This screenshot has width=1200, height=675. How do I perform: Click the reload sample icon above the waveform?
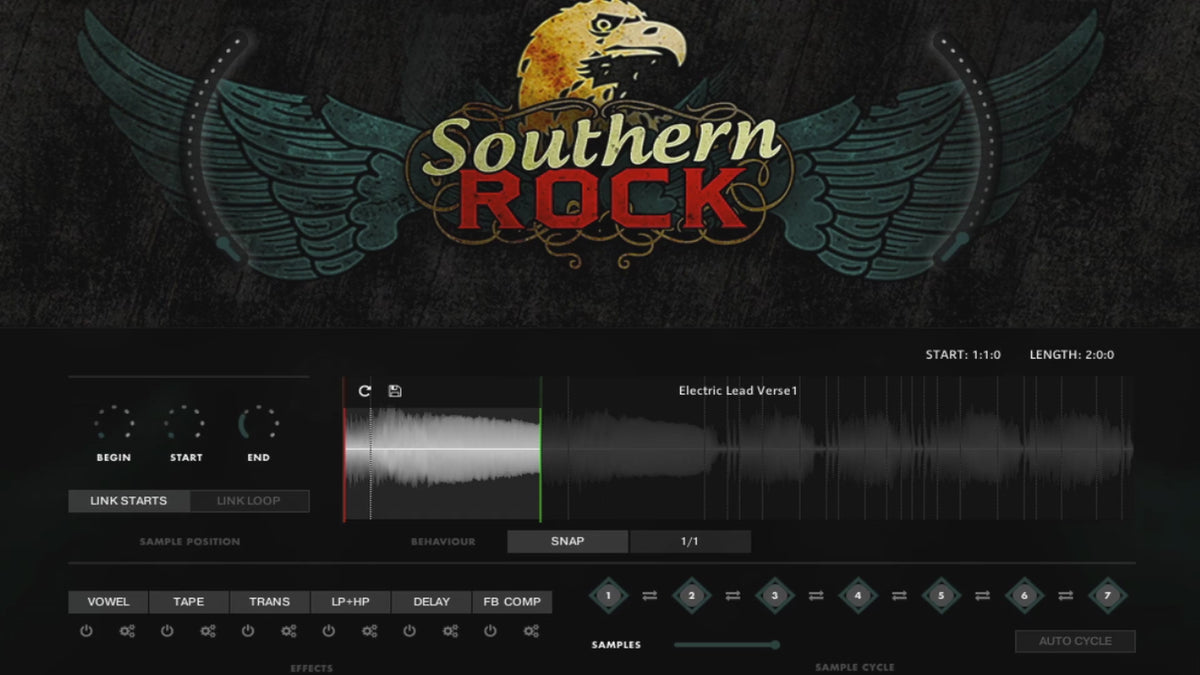(364, 391)
